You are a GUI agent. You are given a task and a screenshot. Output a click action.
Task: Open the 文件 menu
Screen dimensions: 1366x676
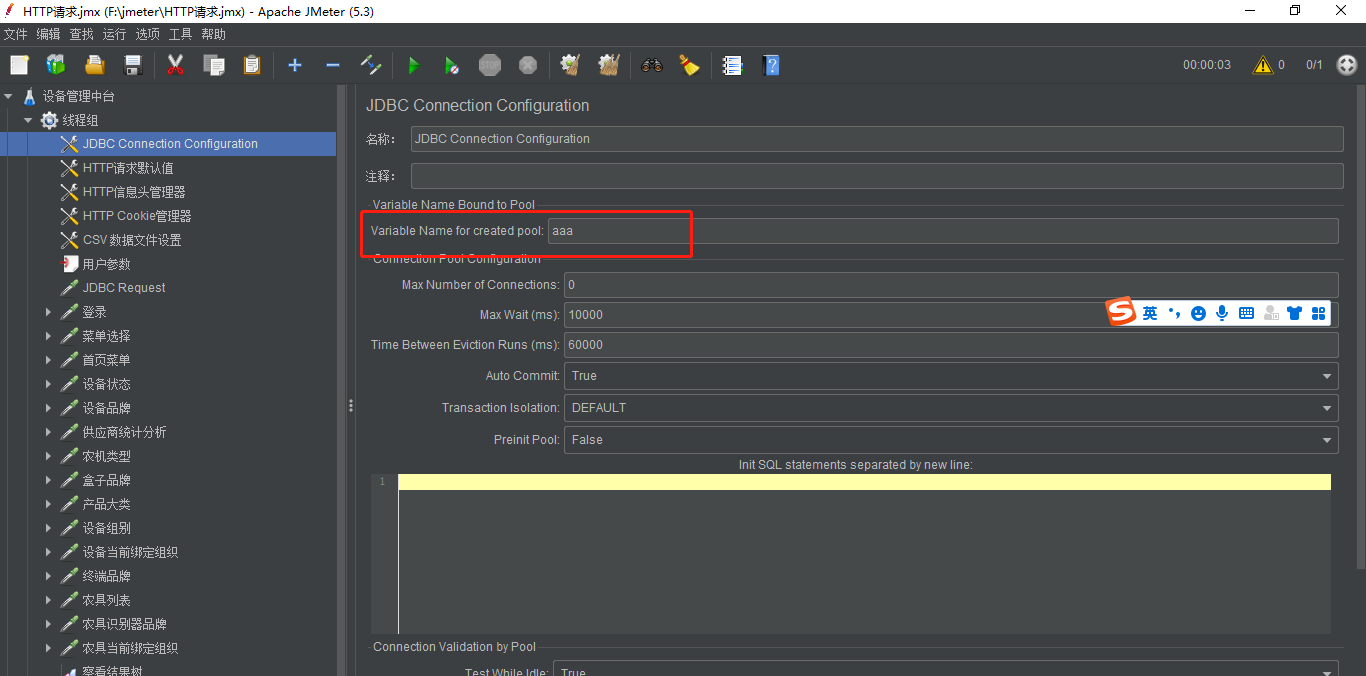(15, 34)
